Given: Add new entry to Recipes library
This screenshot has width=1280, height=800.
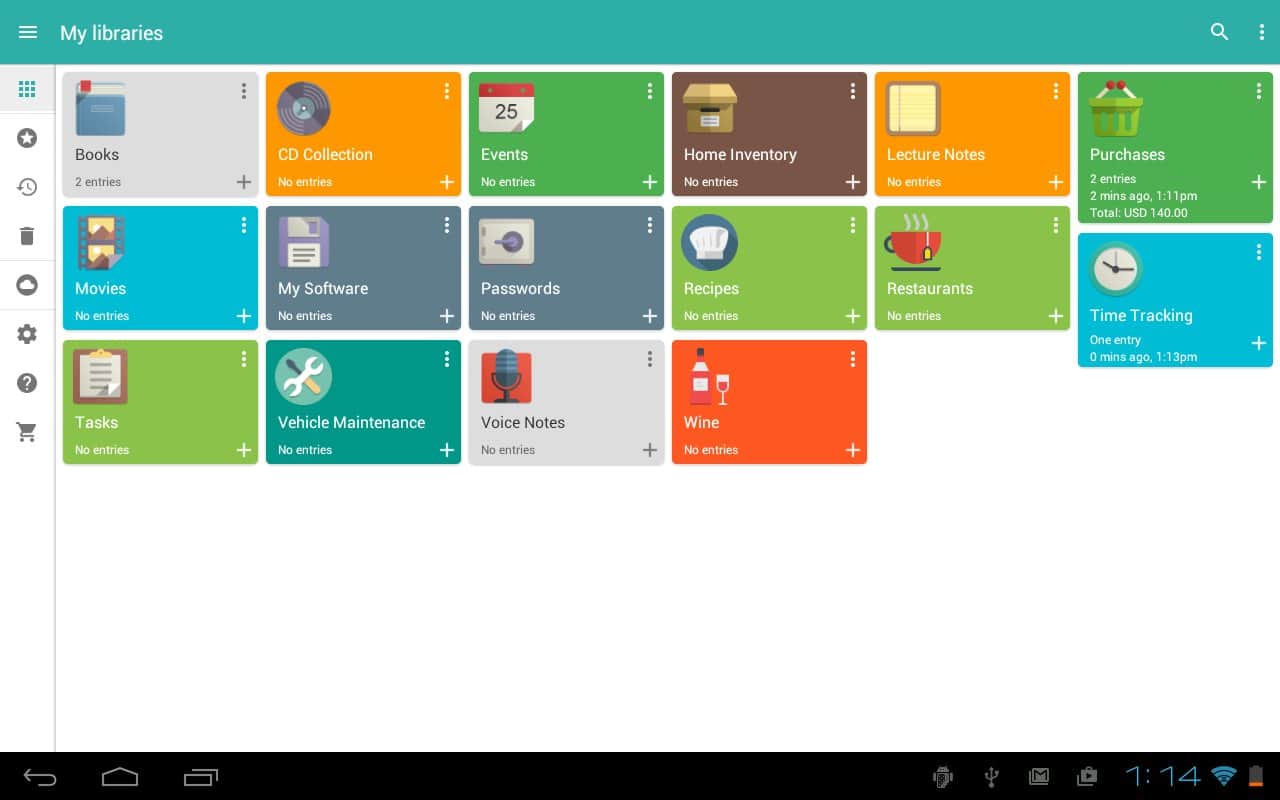Looking at the screenshot, I should 853,316.
